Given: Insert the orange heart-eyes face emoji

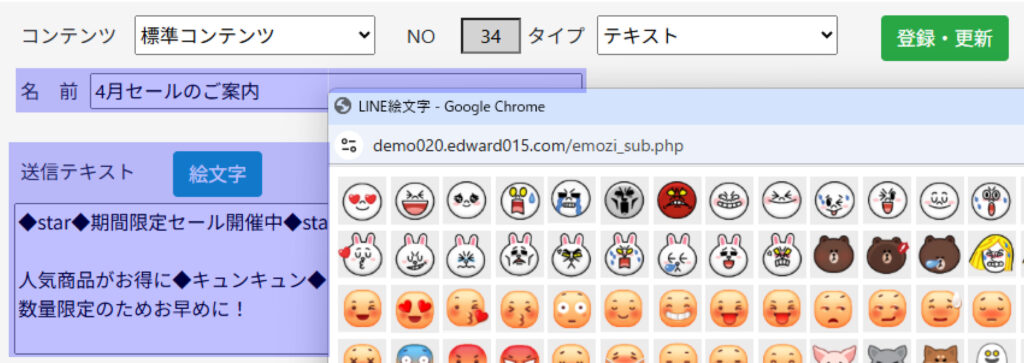Looking at the screenshot, I should point(415,309).
